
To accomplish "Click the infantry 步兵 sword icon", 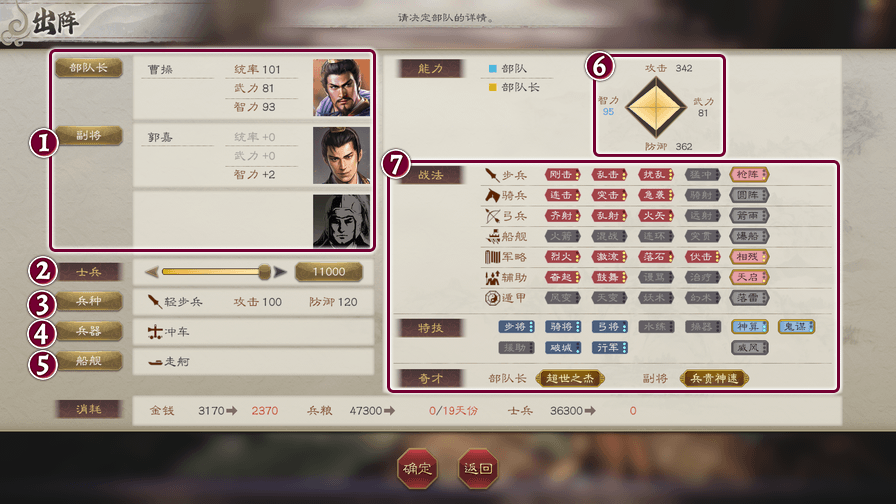I will coord(492,175).
